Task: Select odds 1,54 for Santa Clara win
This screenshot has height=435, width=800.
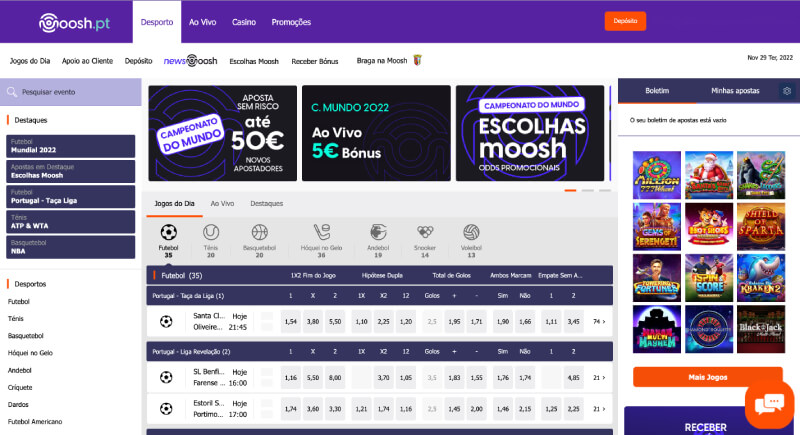Action: point(291,322)
